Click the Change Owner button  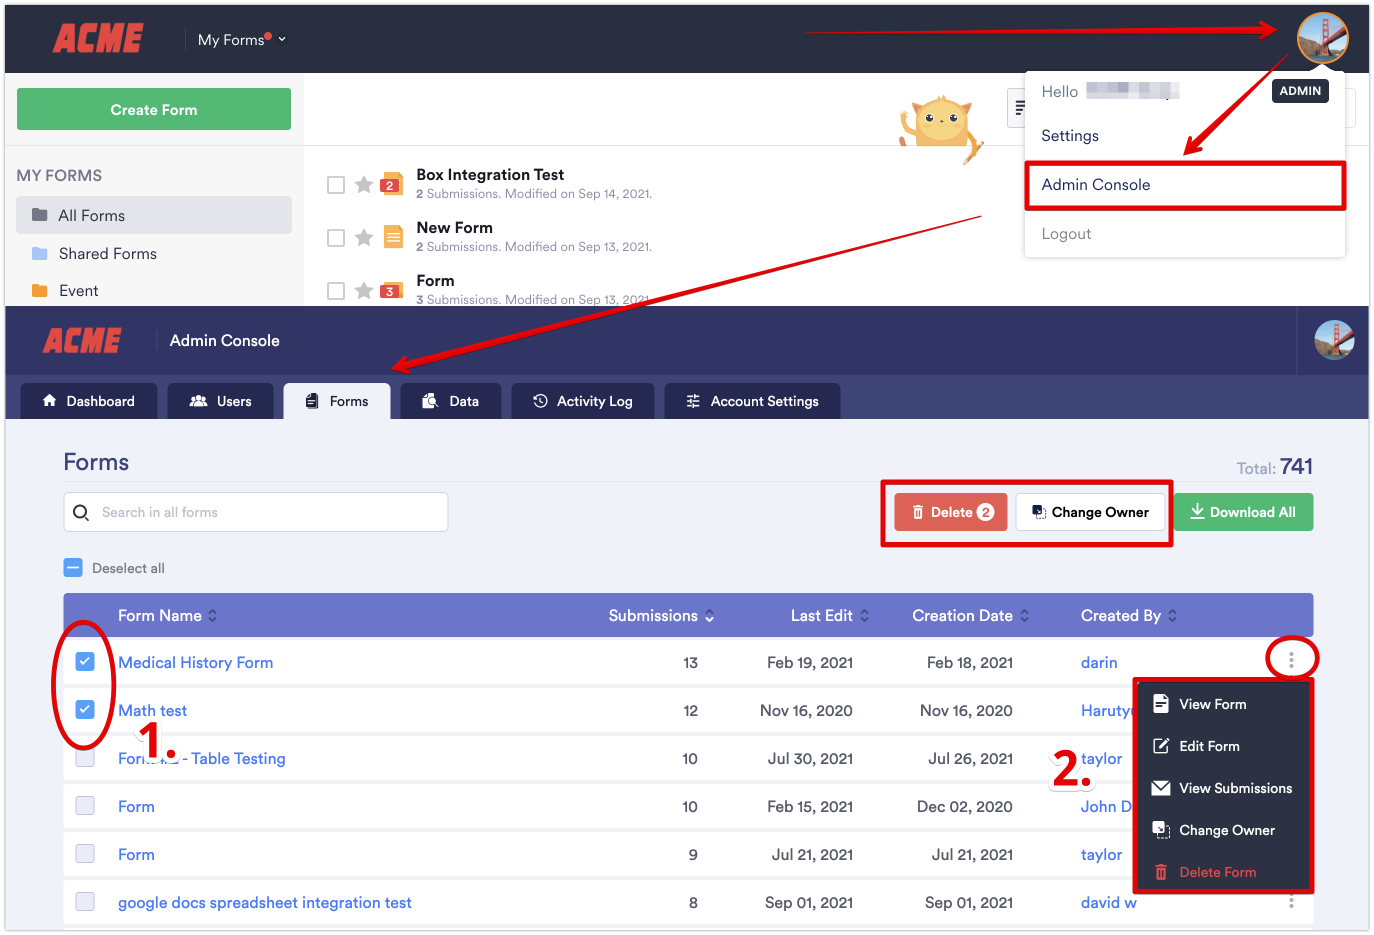point(1090,512)
